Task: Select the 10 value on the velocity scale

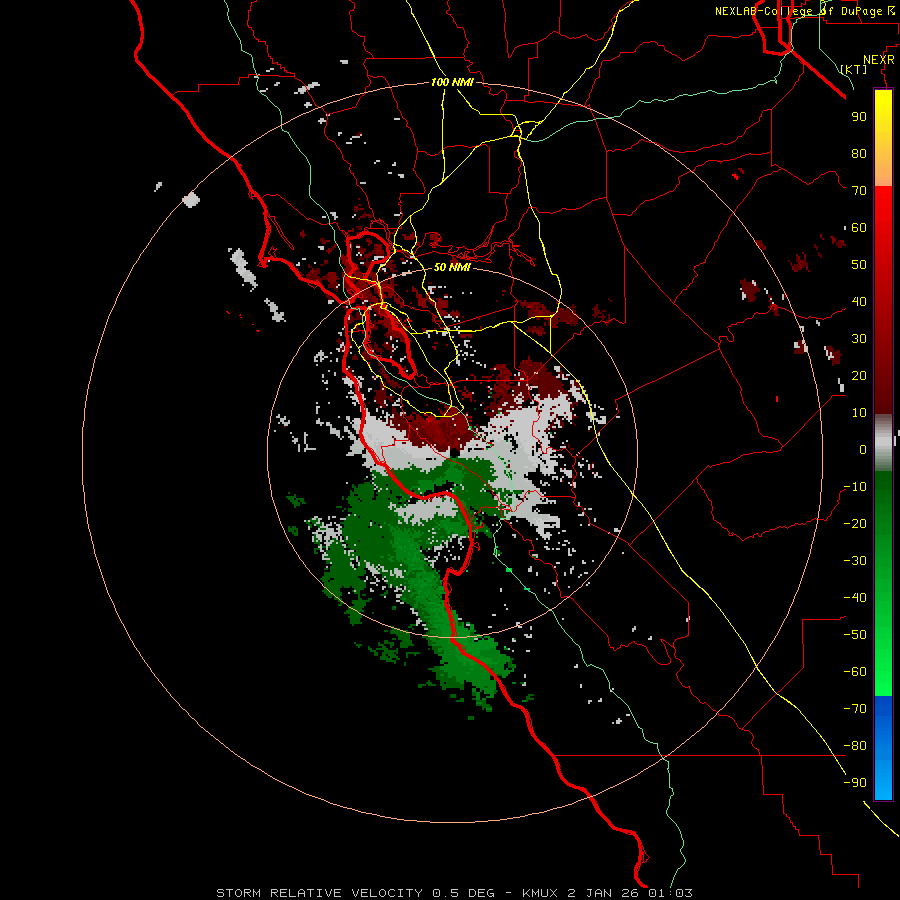Action: [x=859, y=413]
